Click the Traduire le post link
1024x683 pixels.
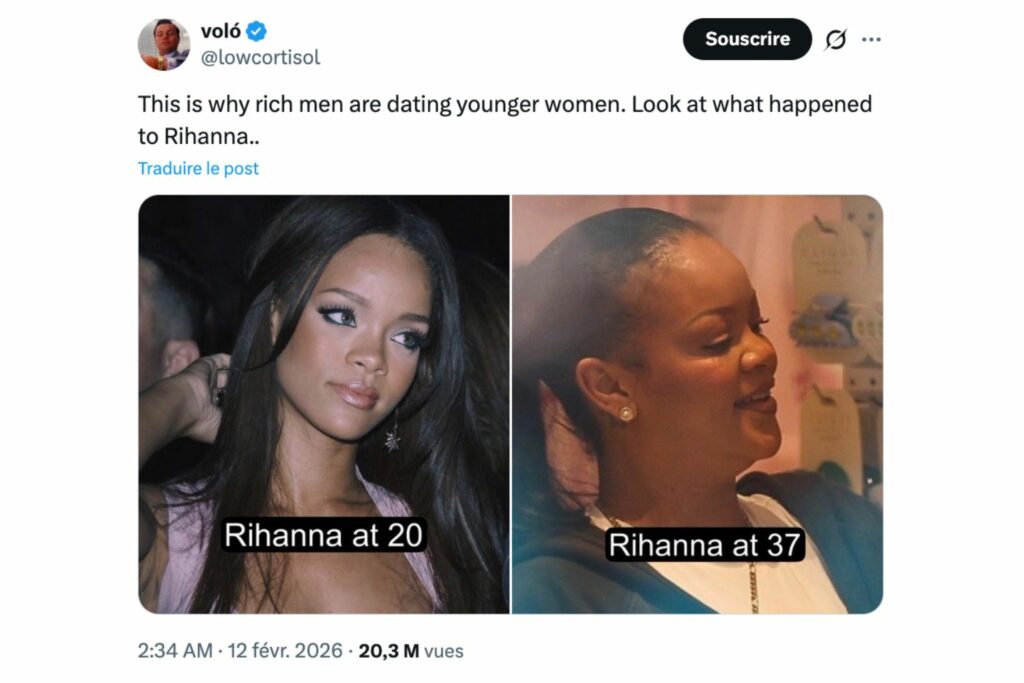click(x=198, y=168)
